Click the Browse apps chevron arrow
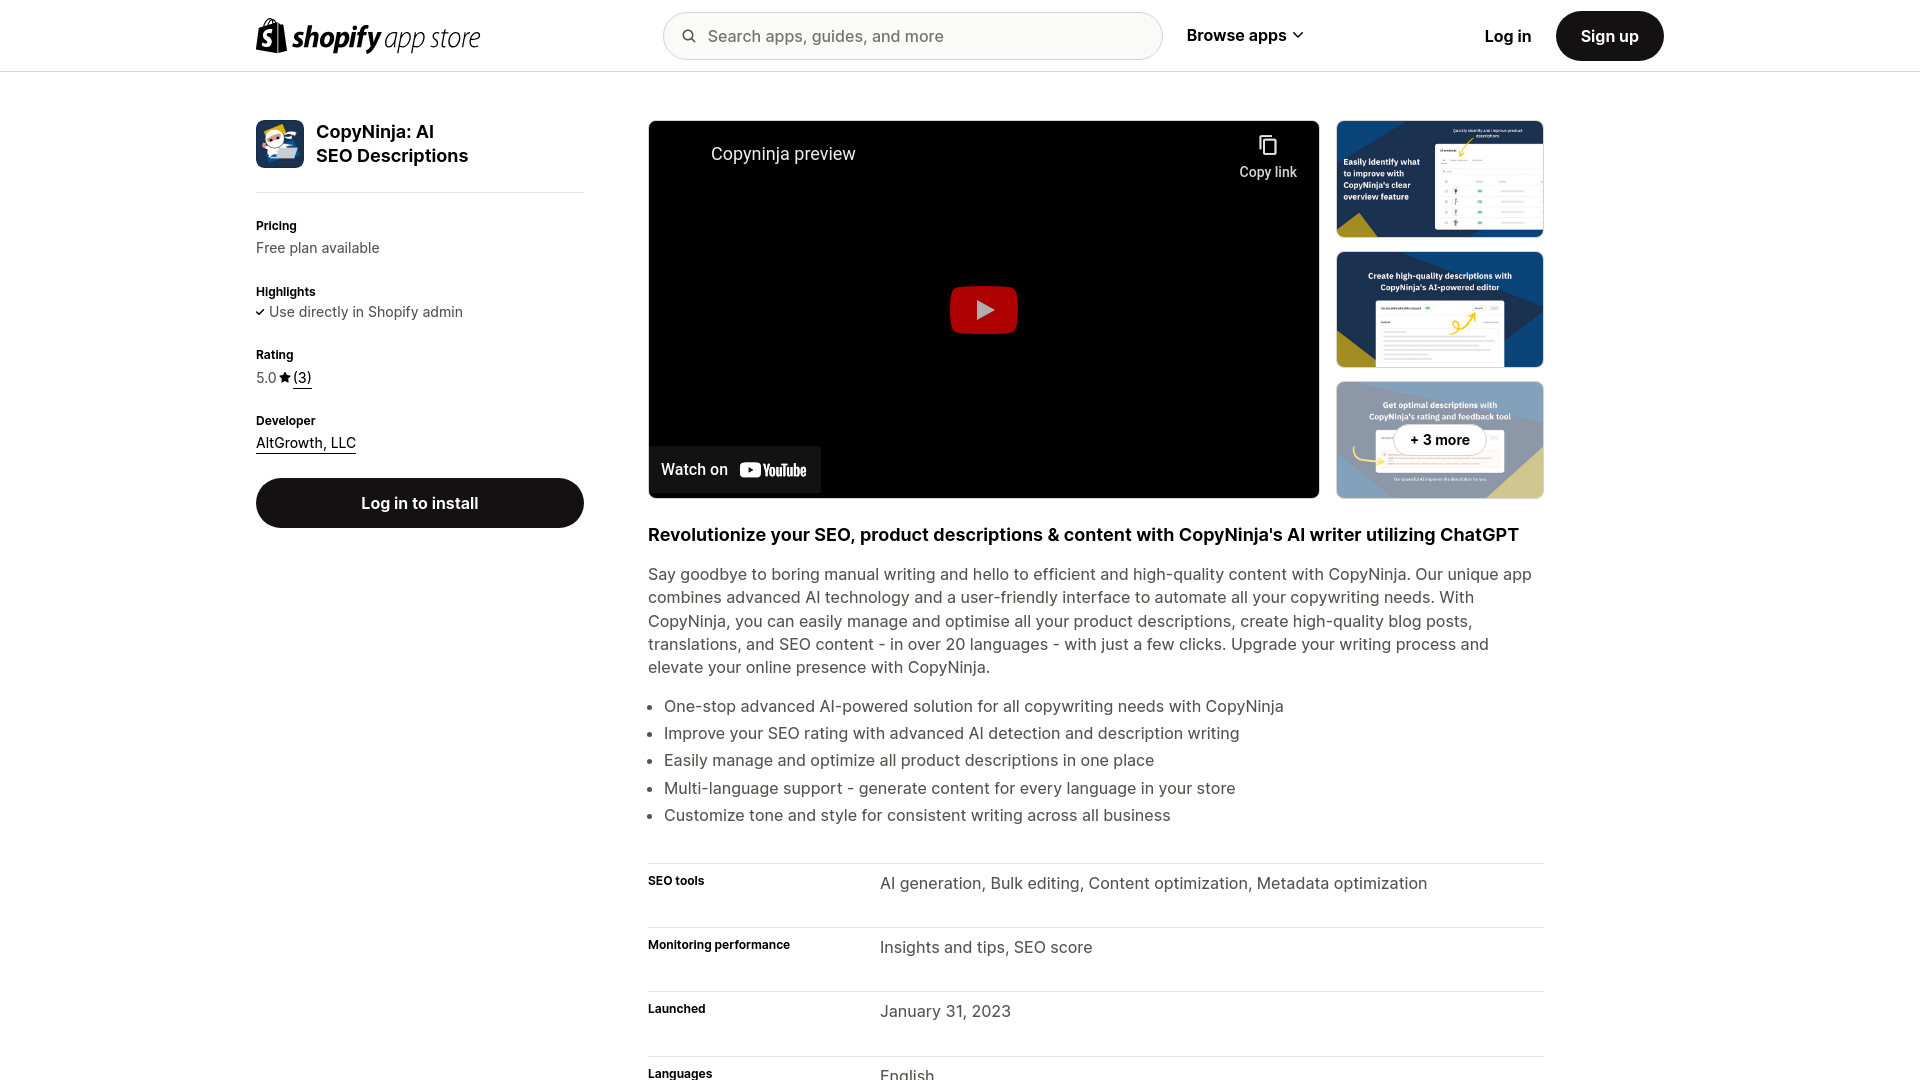 tap(1298, 36)
